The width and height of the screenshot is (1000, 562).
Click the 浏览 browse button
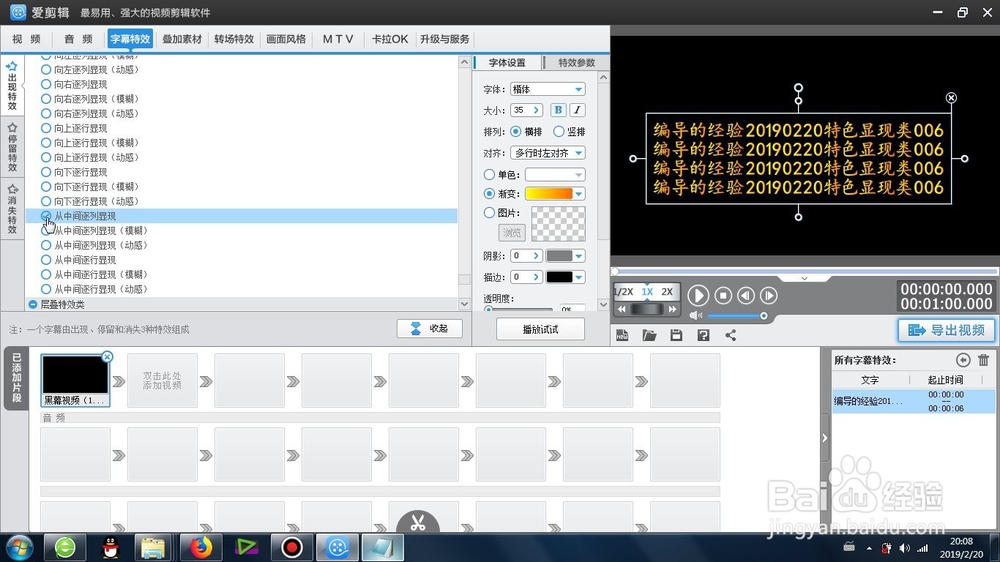(511, 233)
